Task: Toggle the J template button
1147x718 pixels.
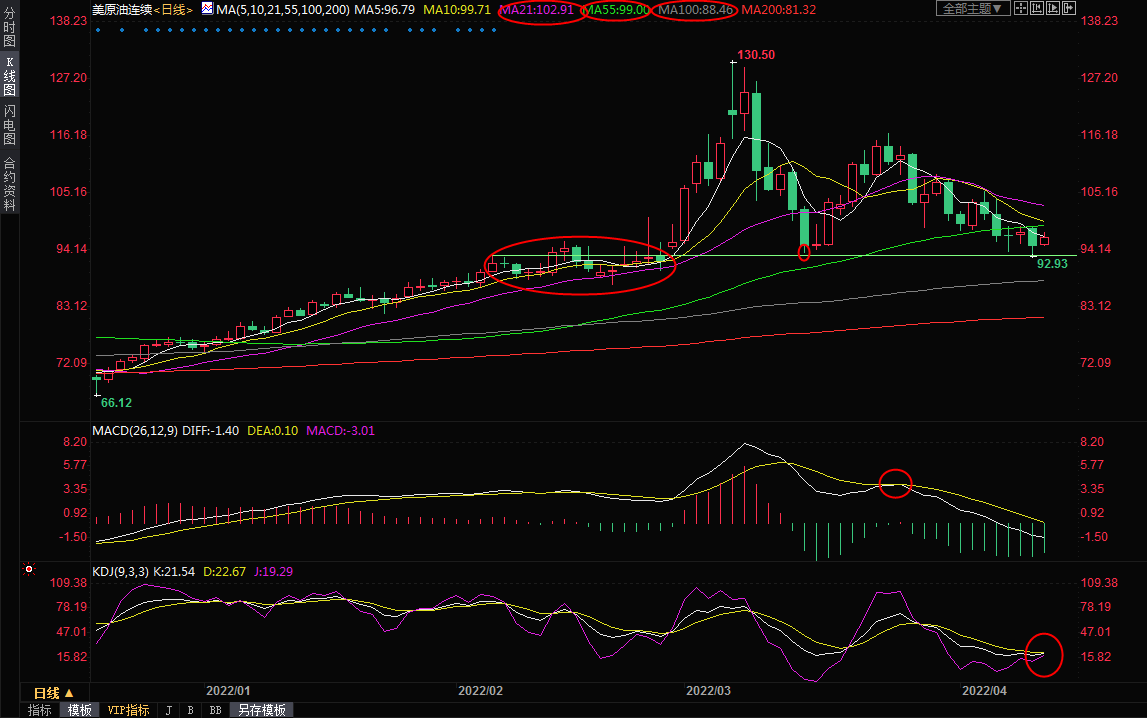Action: coord(168,710)
